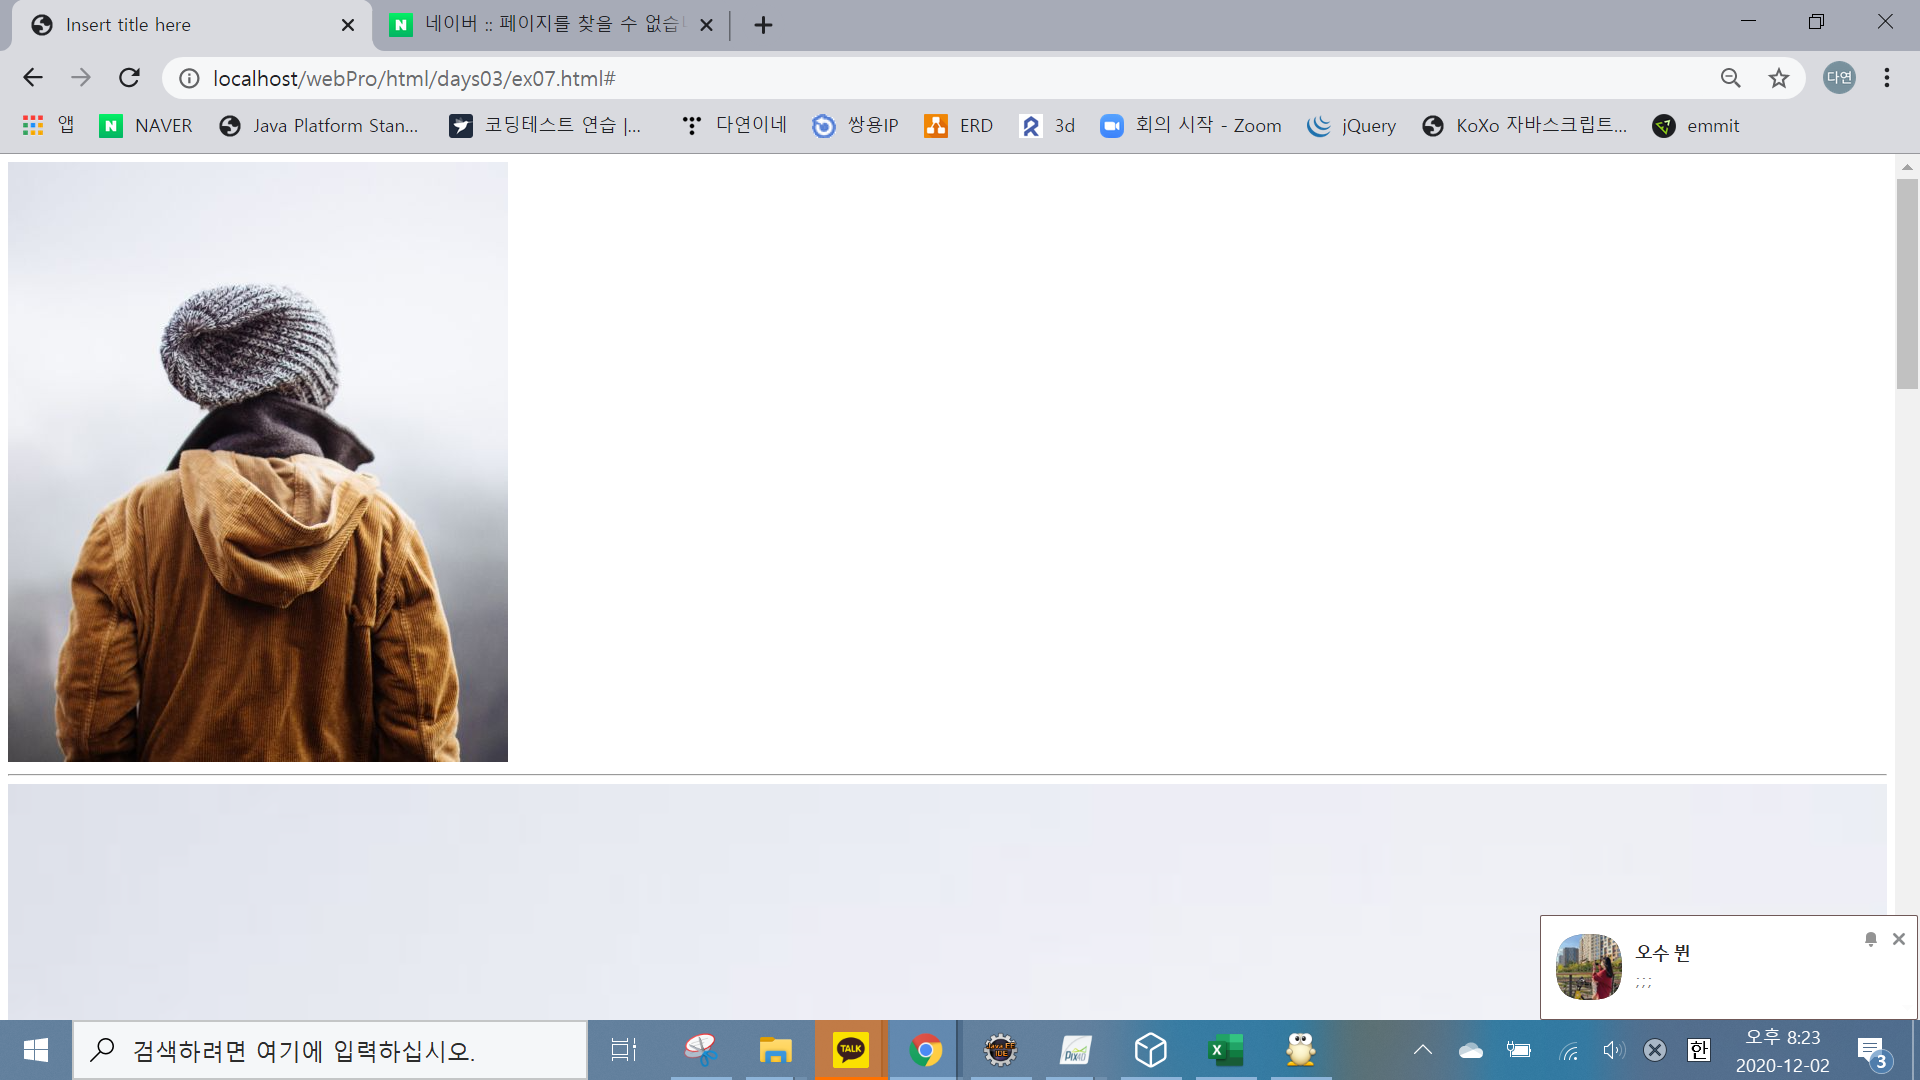Dismiss the KakaoTalk message popup
This screenshot has height=1080, width=1920.
coord(1898,939)
